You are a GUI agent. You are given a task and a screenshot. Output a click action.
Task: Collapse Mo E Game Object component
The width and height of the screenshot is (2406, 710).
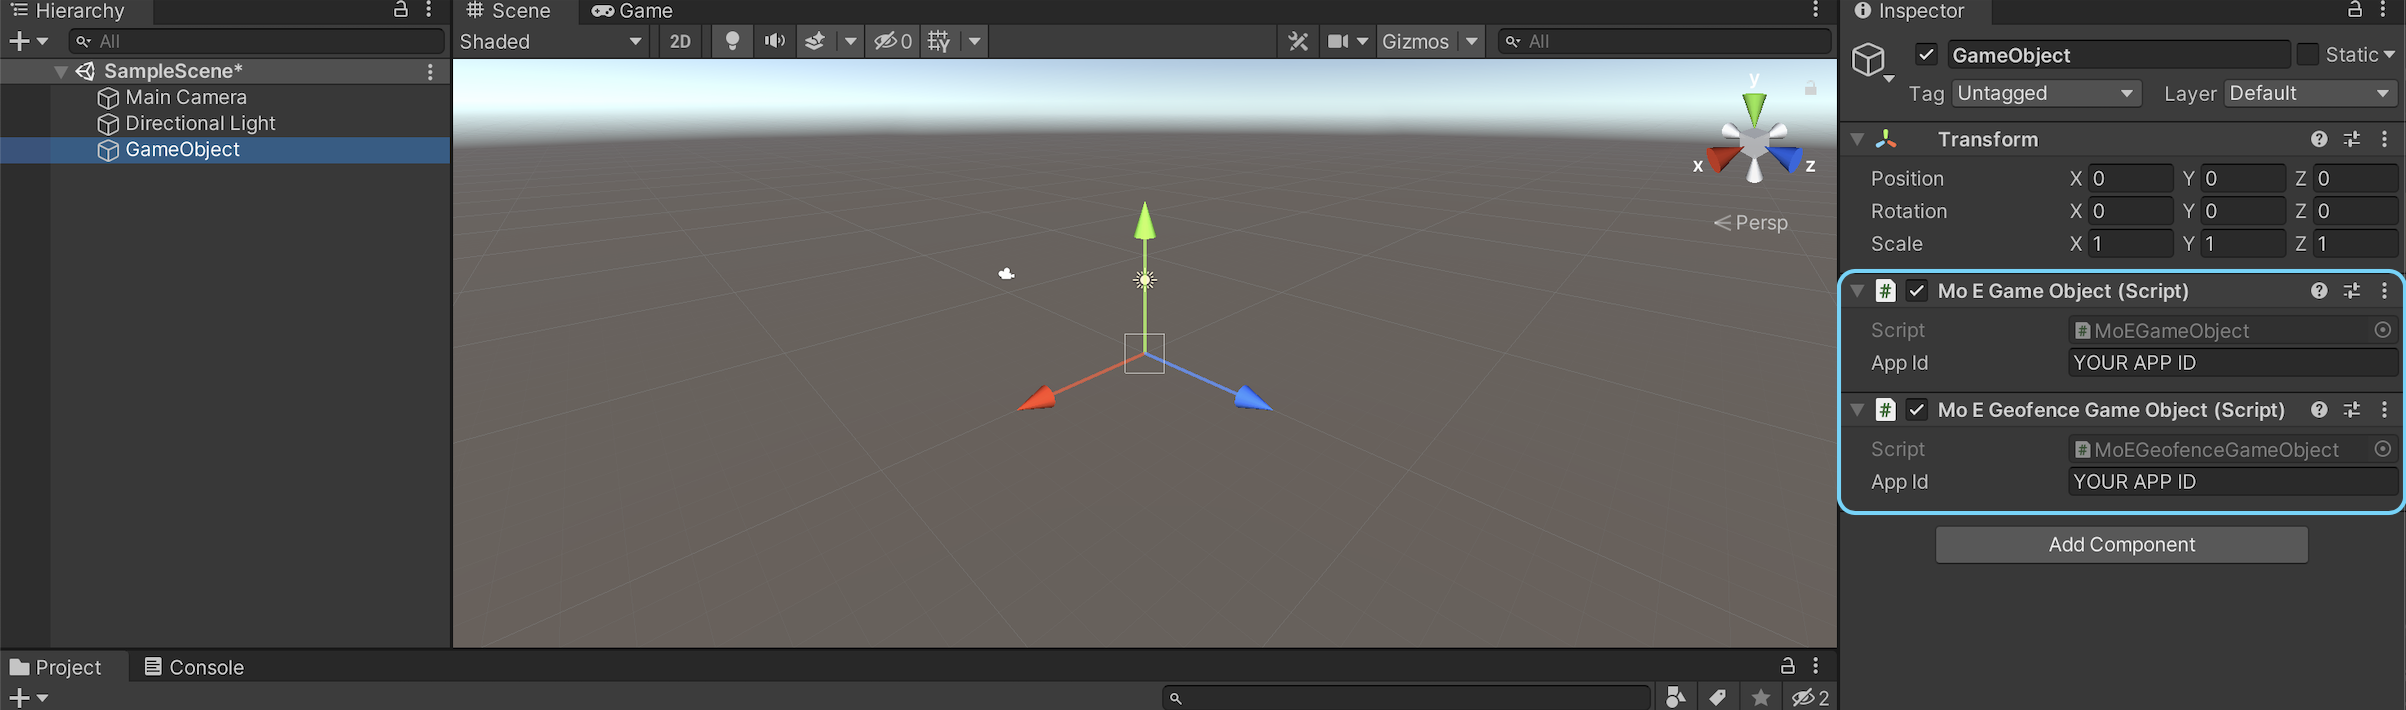tap(1857, 291)
